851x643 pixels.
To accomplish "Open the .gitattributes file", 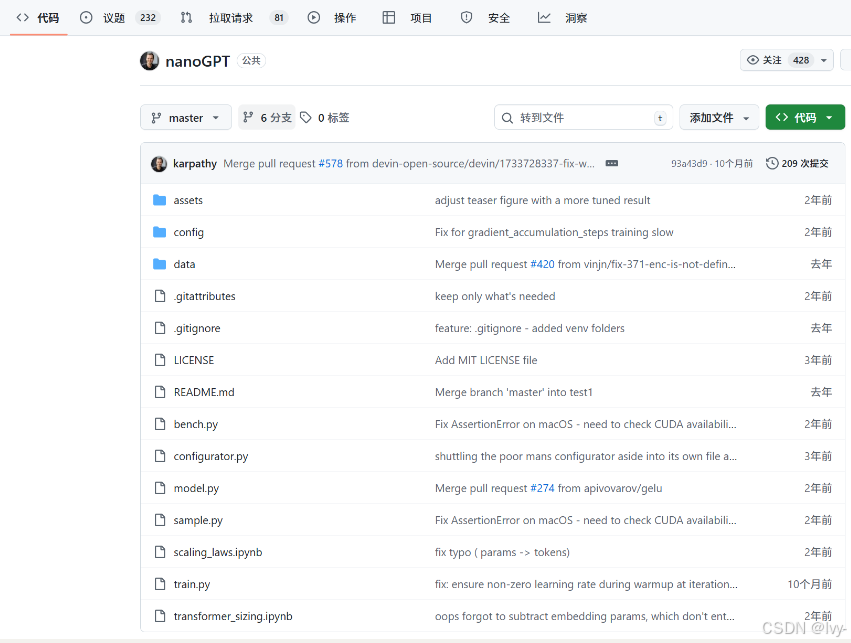I will pyautogui.click(x=205, y=296).
